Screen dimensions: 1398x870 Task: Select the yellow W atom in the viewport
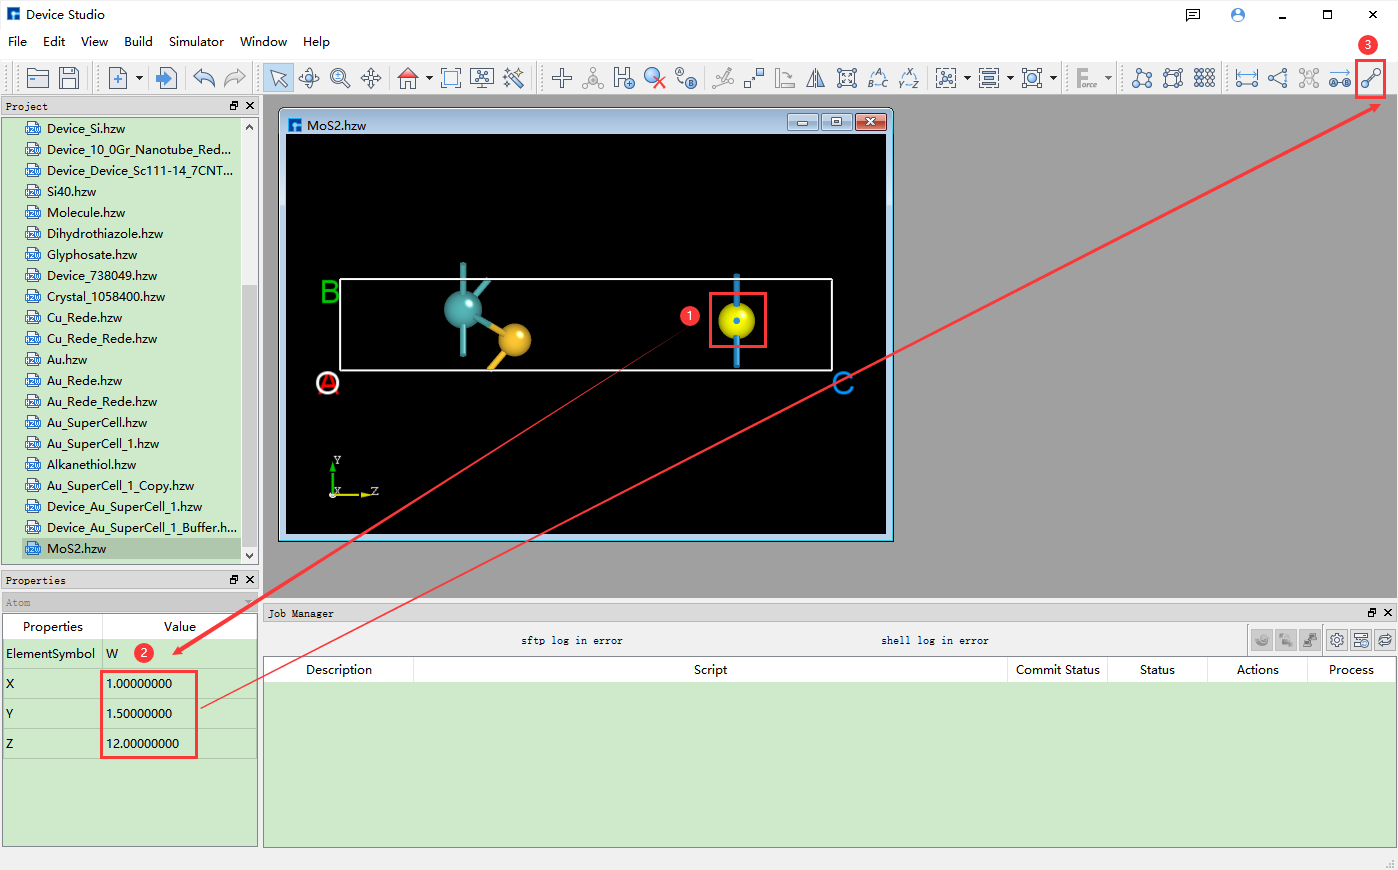click(x=737, y=320)
